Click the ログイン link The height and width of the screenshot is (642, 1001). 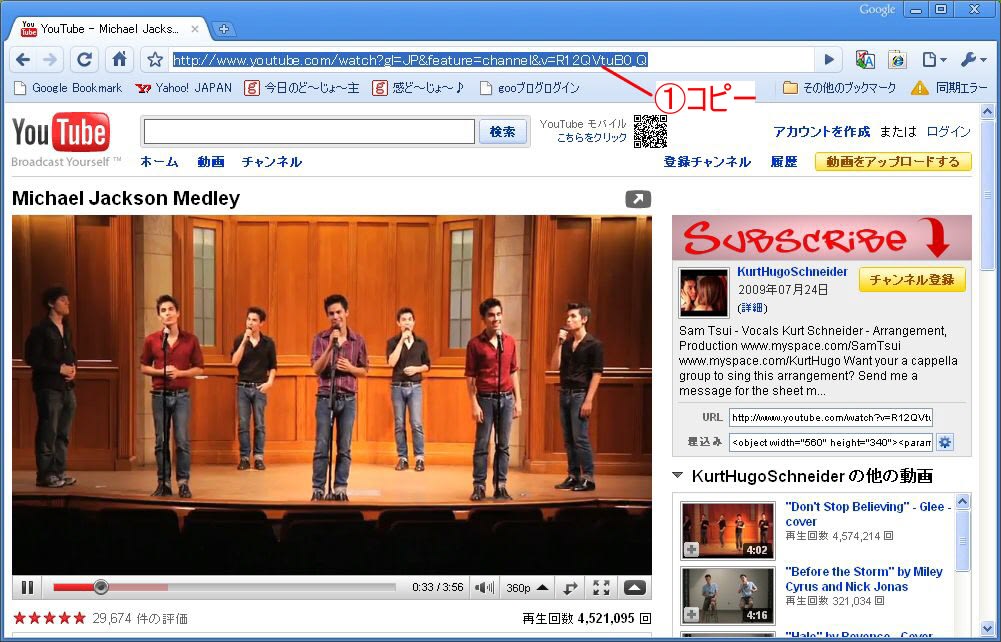point(948,132)
